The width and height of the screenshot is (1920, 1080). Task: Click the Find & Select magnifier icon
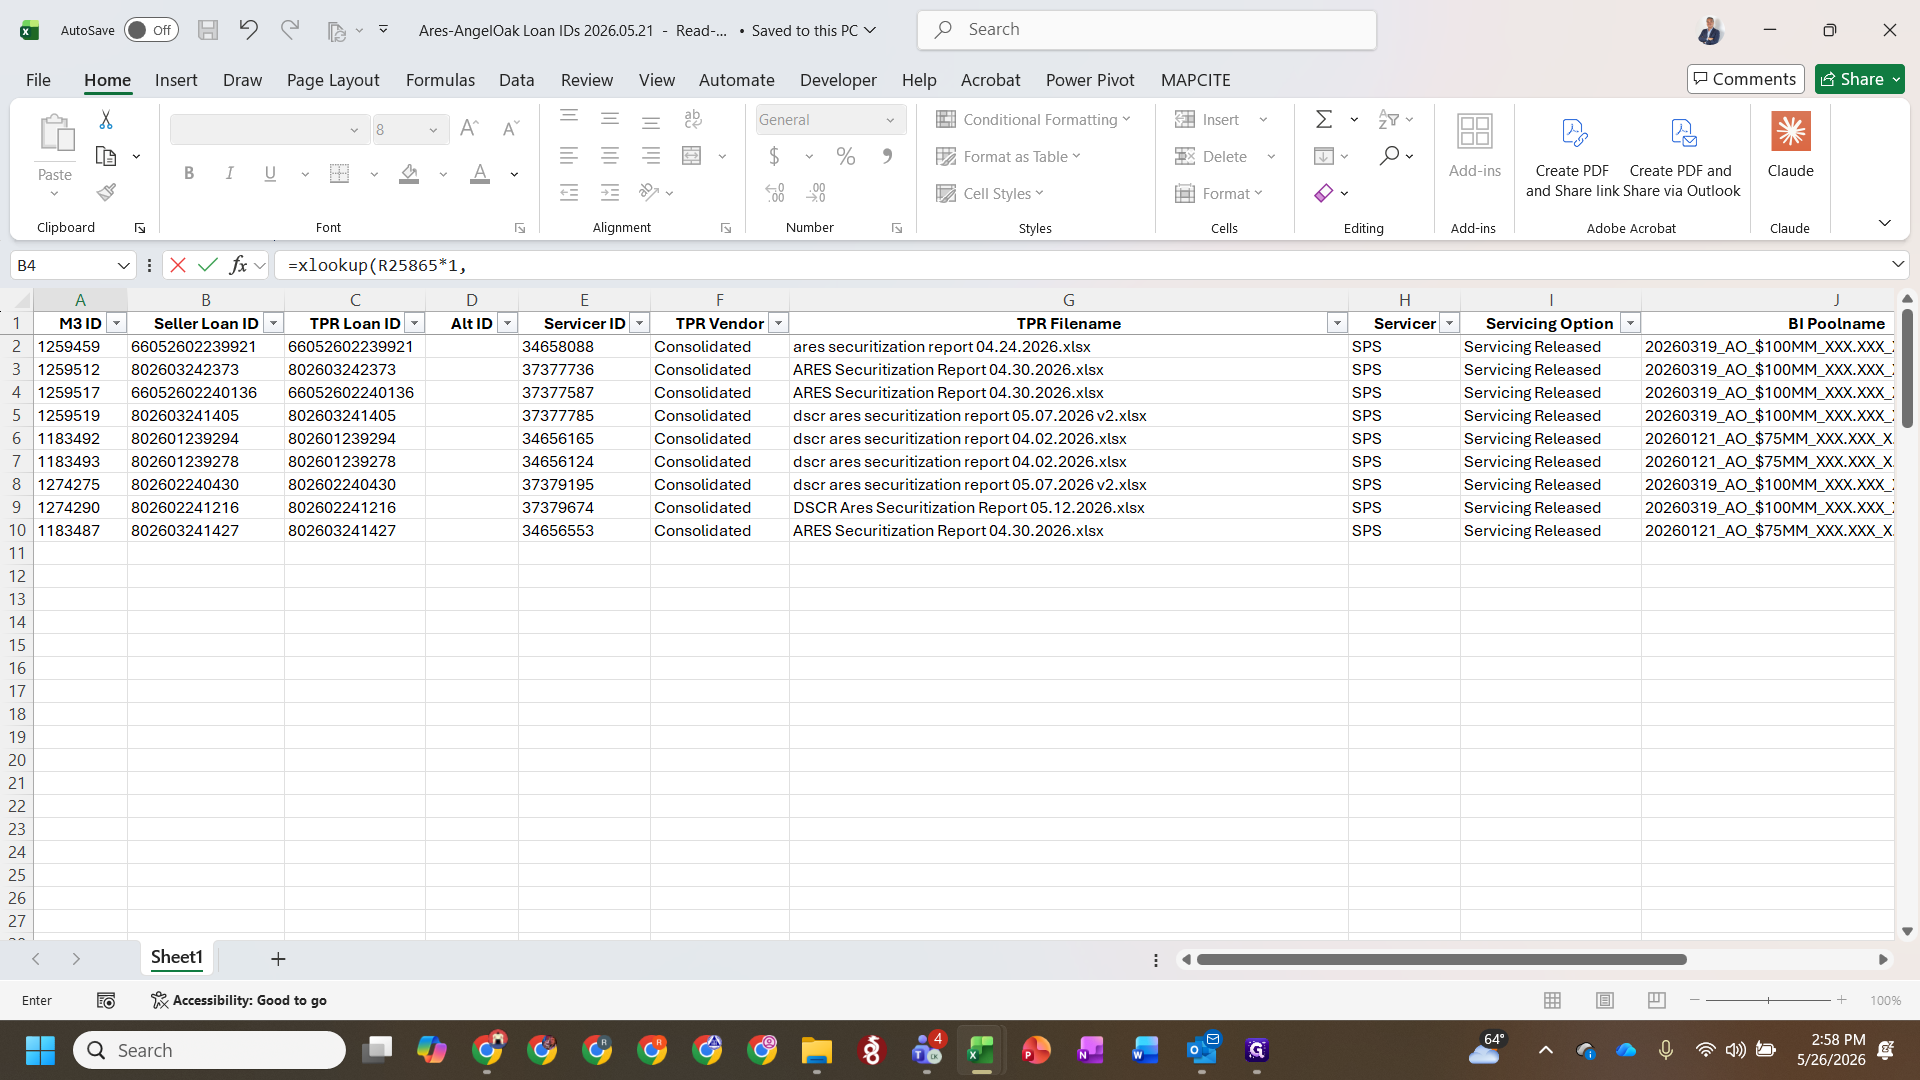(x=1389, y=156)
